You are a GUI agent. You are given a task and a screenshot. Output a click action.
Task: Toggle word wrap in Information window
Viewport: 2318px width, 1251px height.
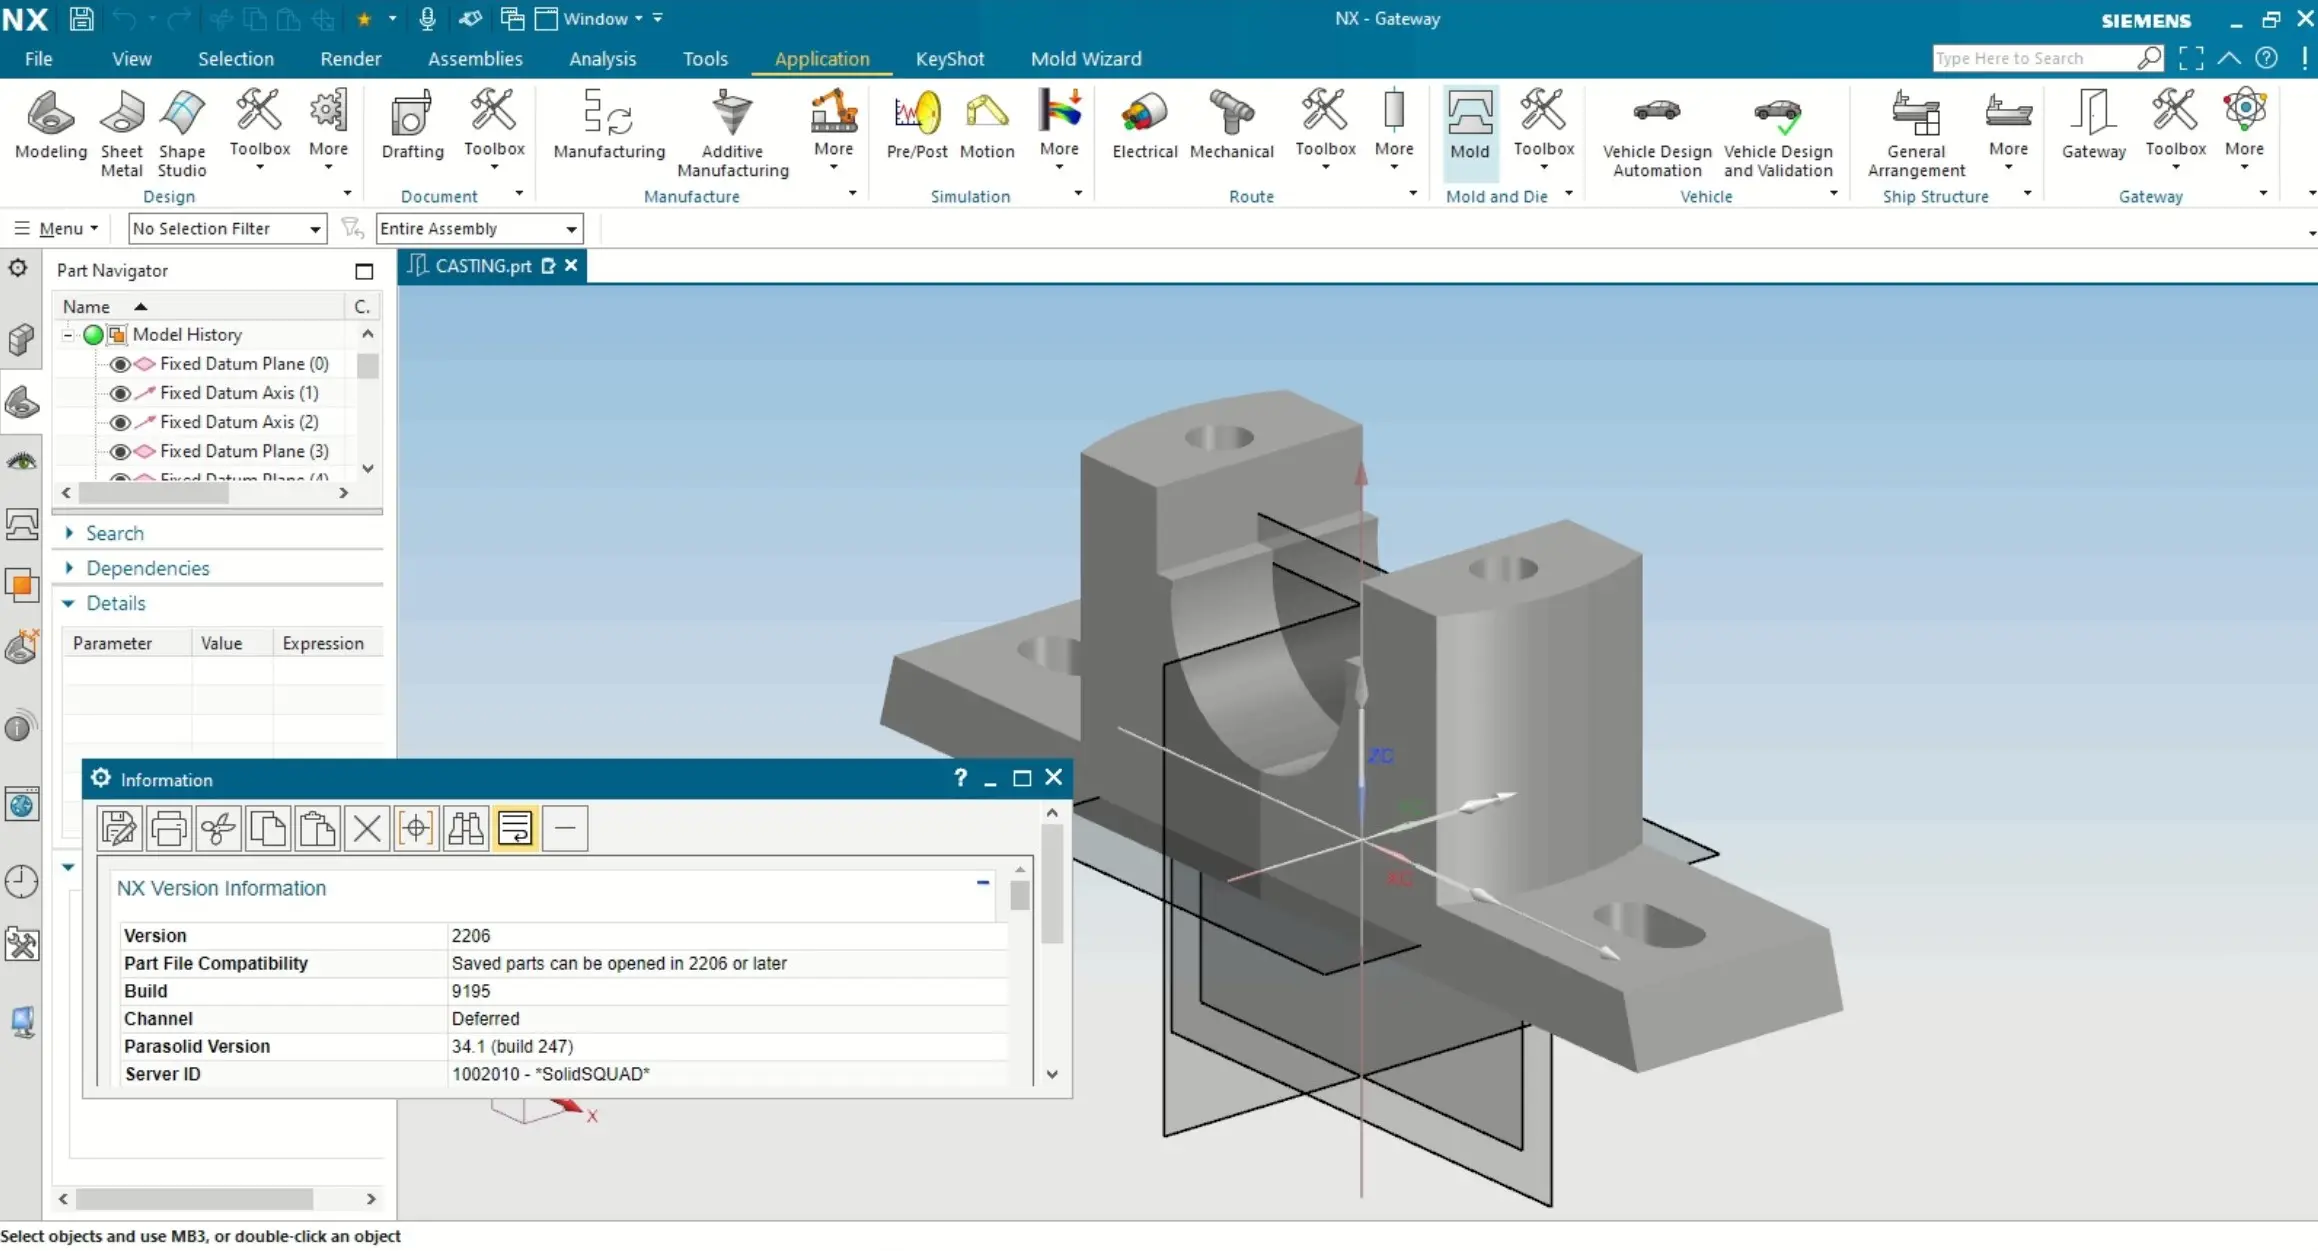(x=515, y=828)
